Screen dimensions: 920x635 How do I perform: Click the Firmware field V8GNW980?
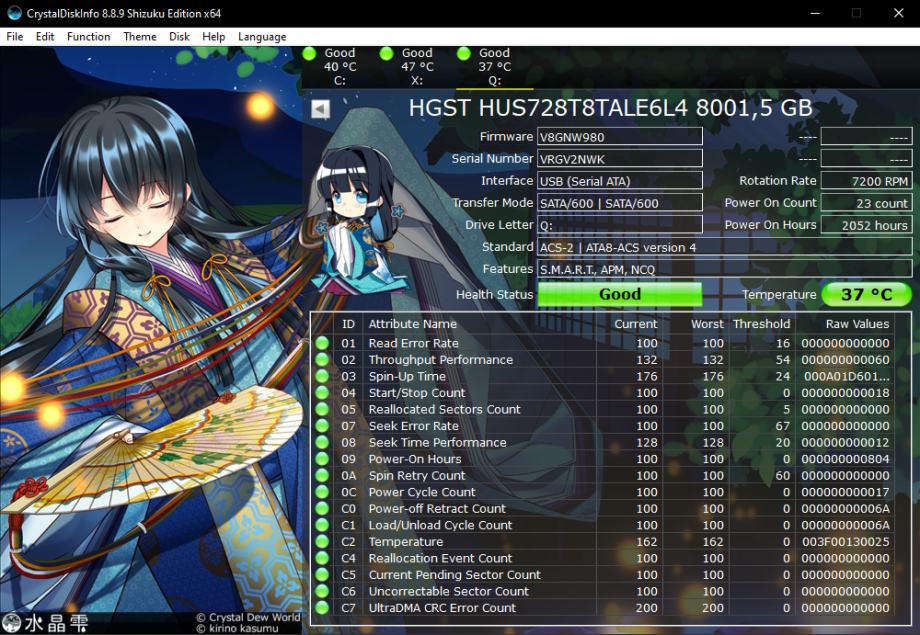[x=620, y=137]
